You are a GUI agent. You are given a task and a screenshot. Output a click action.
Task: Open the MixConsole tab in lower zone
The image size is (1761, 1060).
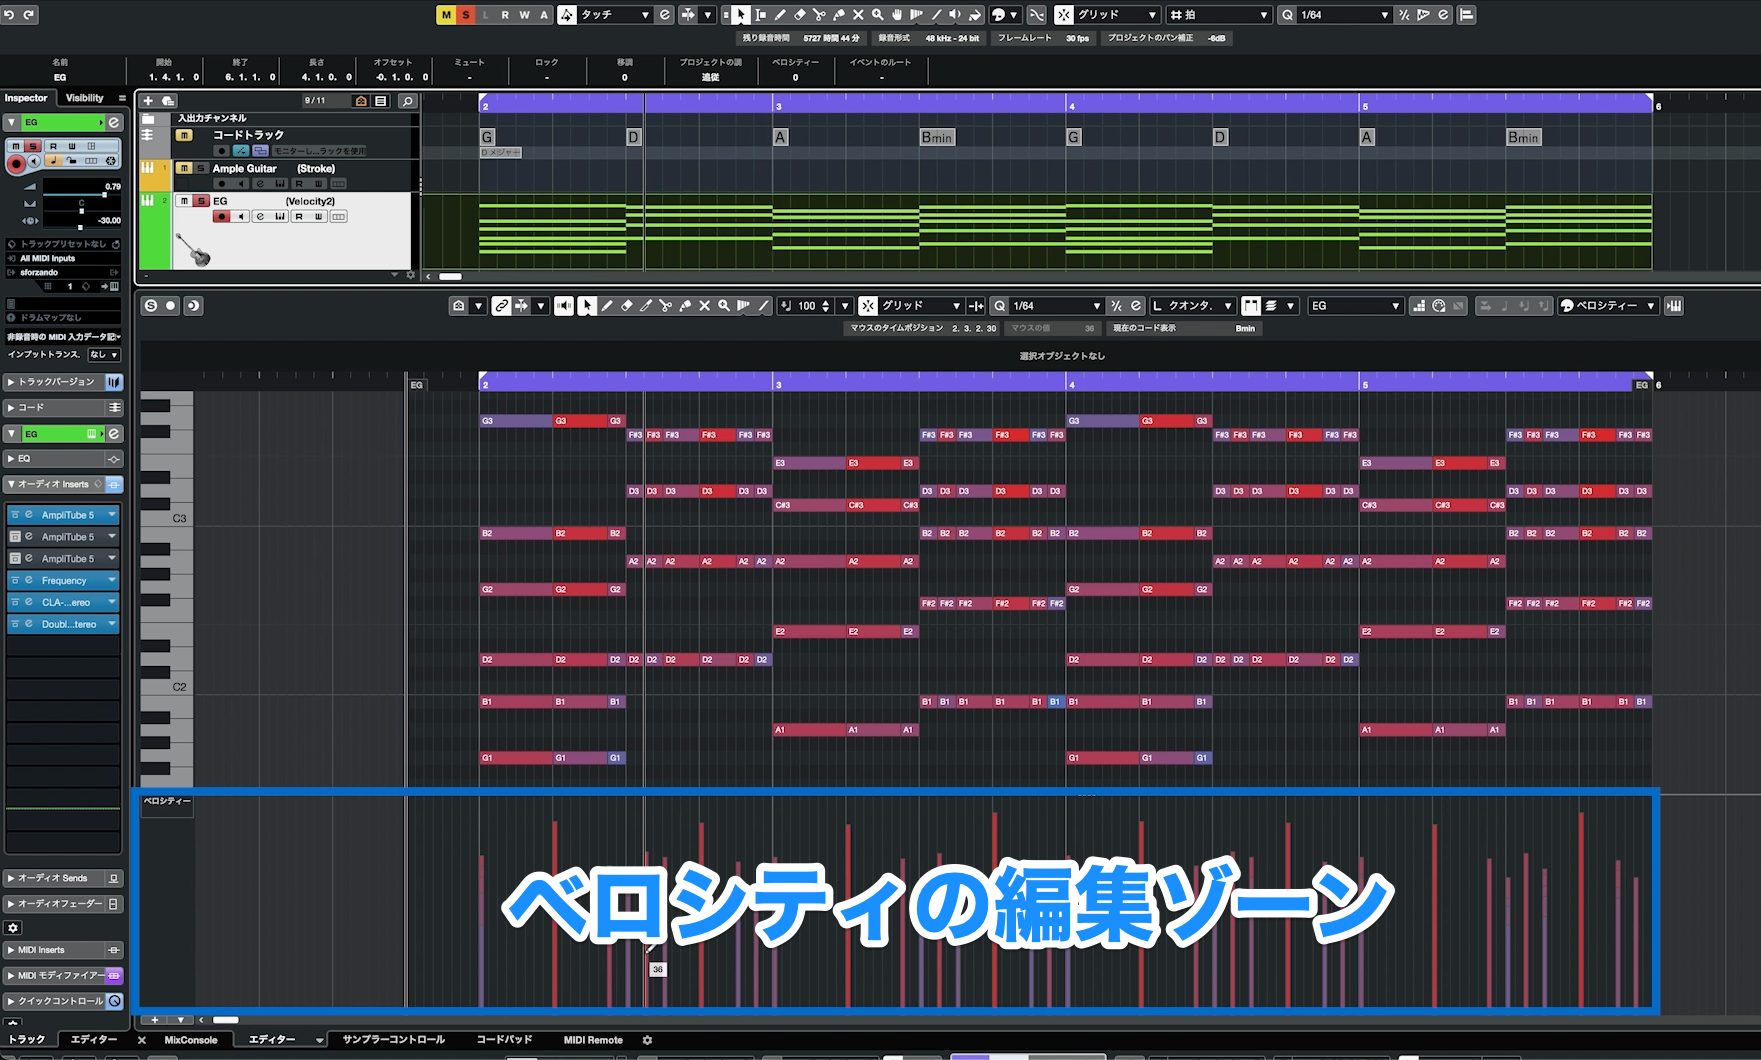(190, 1040)
